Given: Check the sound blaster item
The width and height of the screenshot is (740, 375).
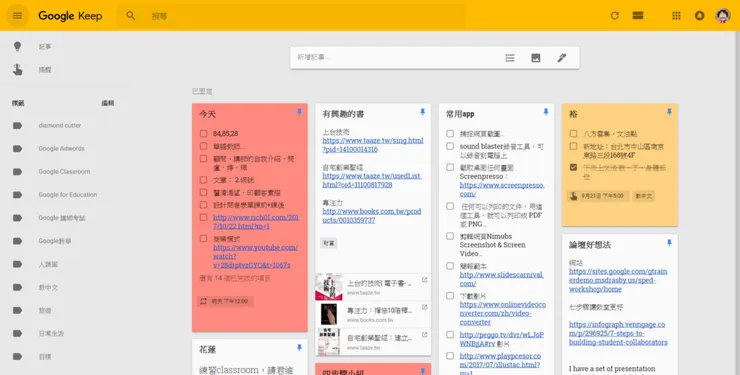Looking at the screenshot, I should (x=450, y=146).
